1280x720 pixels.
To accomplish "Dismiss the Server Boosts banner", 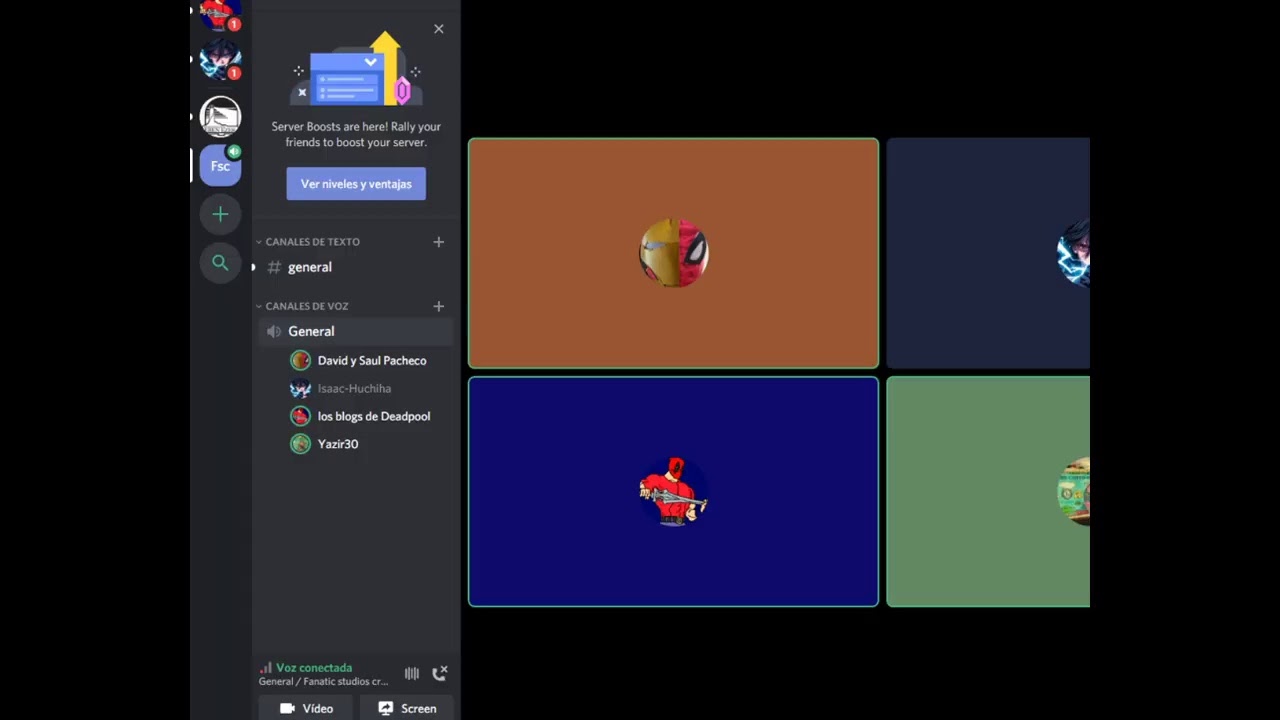I will point(438,29).
